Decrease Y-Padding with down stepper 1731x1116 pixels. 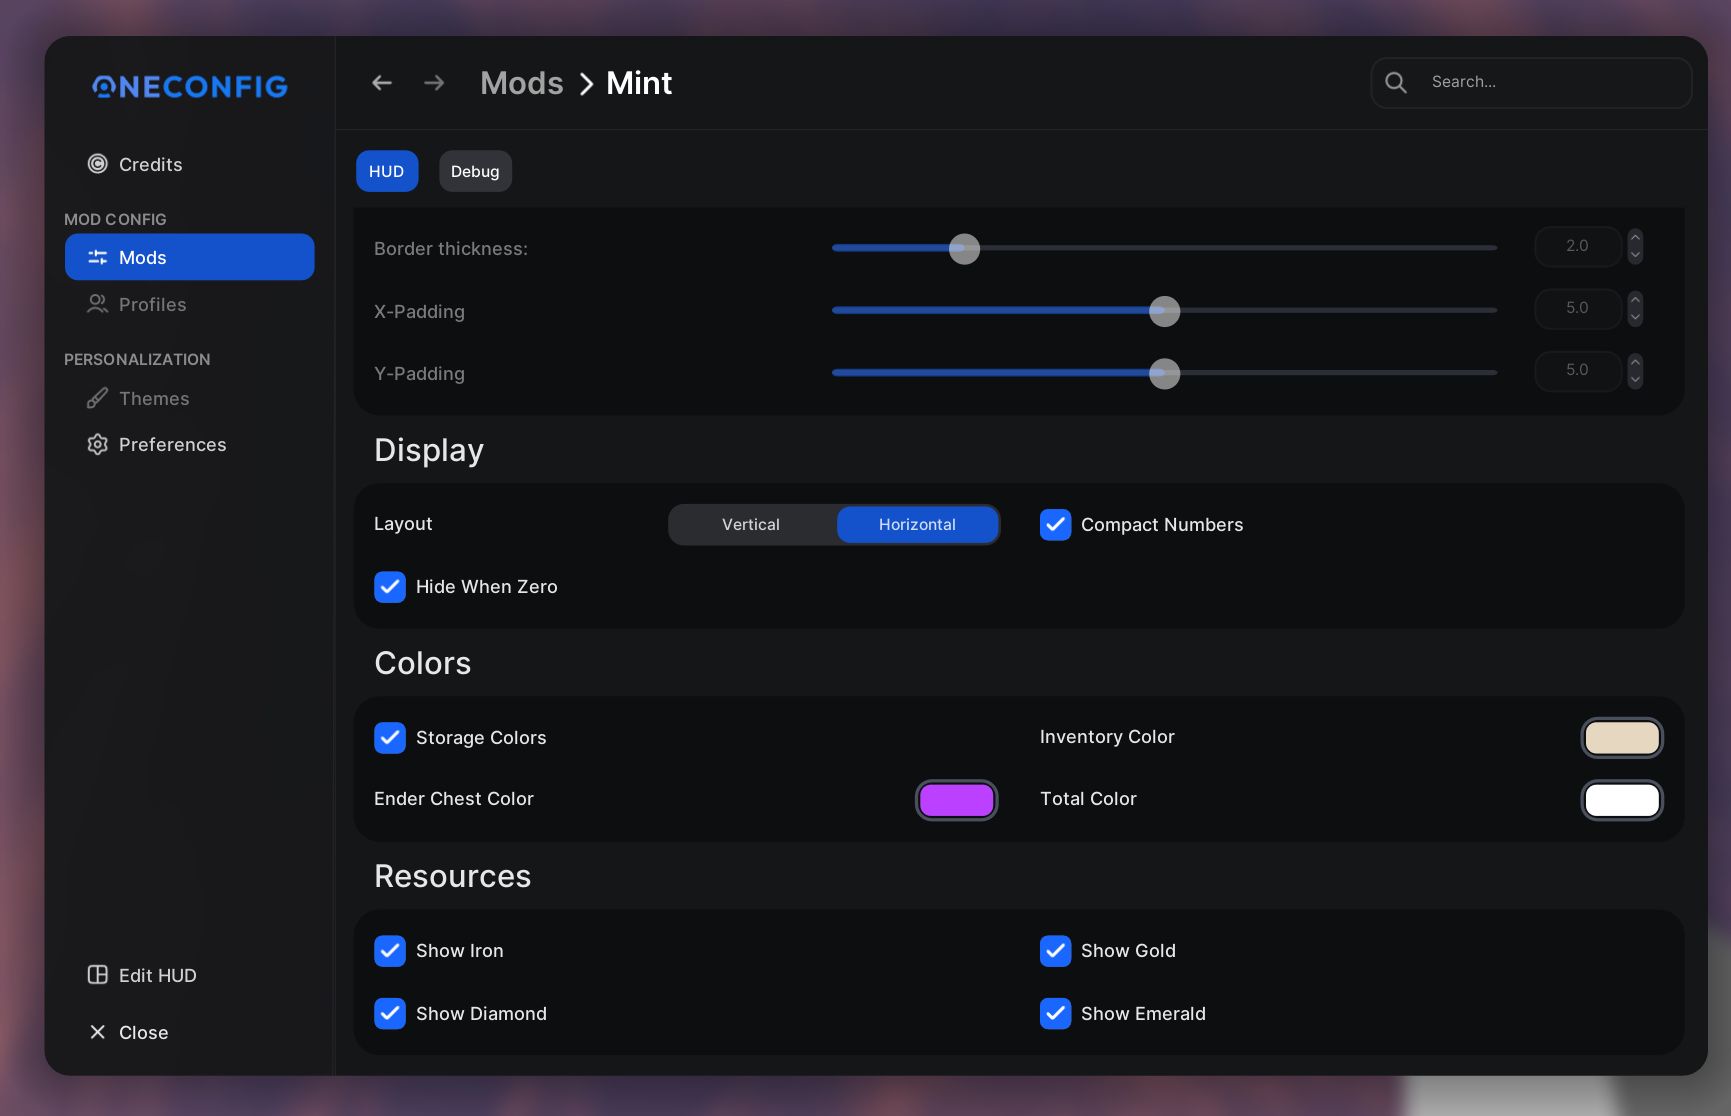coord(1635,379)
